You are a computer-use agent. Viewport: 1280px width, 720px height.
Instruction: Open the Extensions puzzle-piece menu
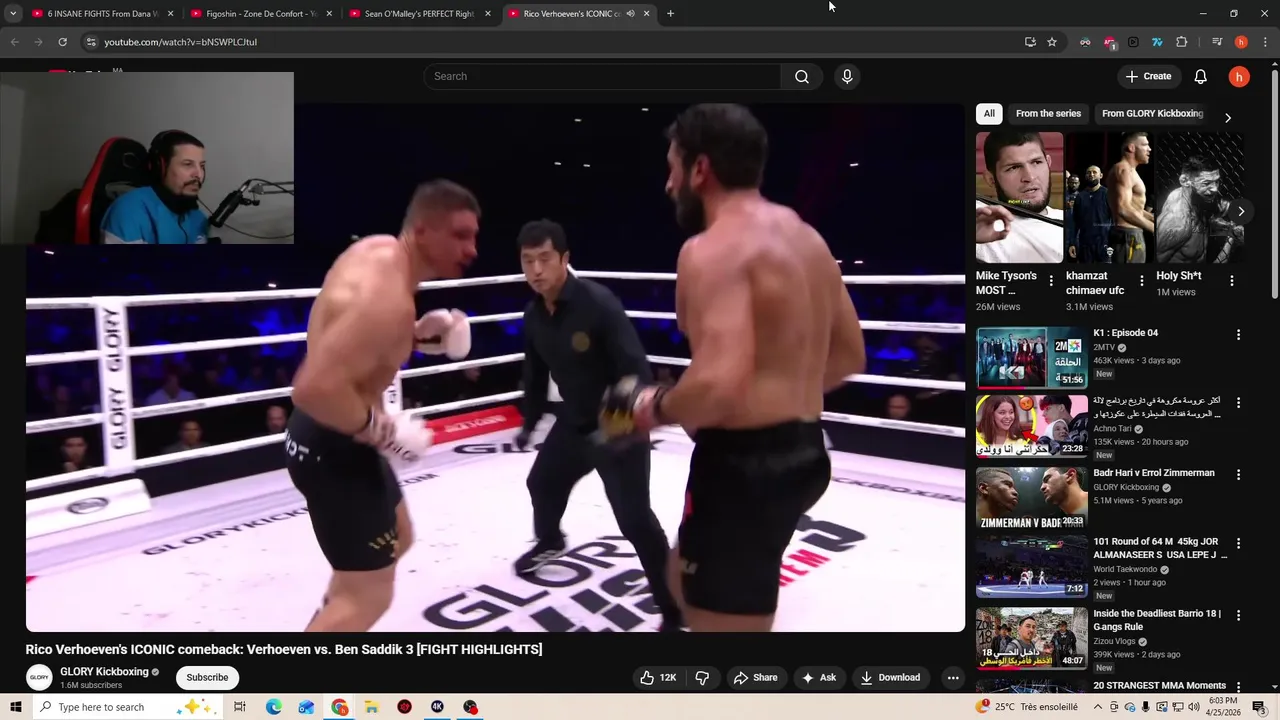(1181, 42)
